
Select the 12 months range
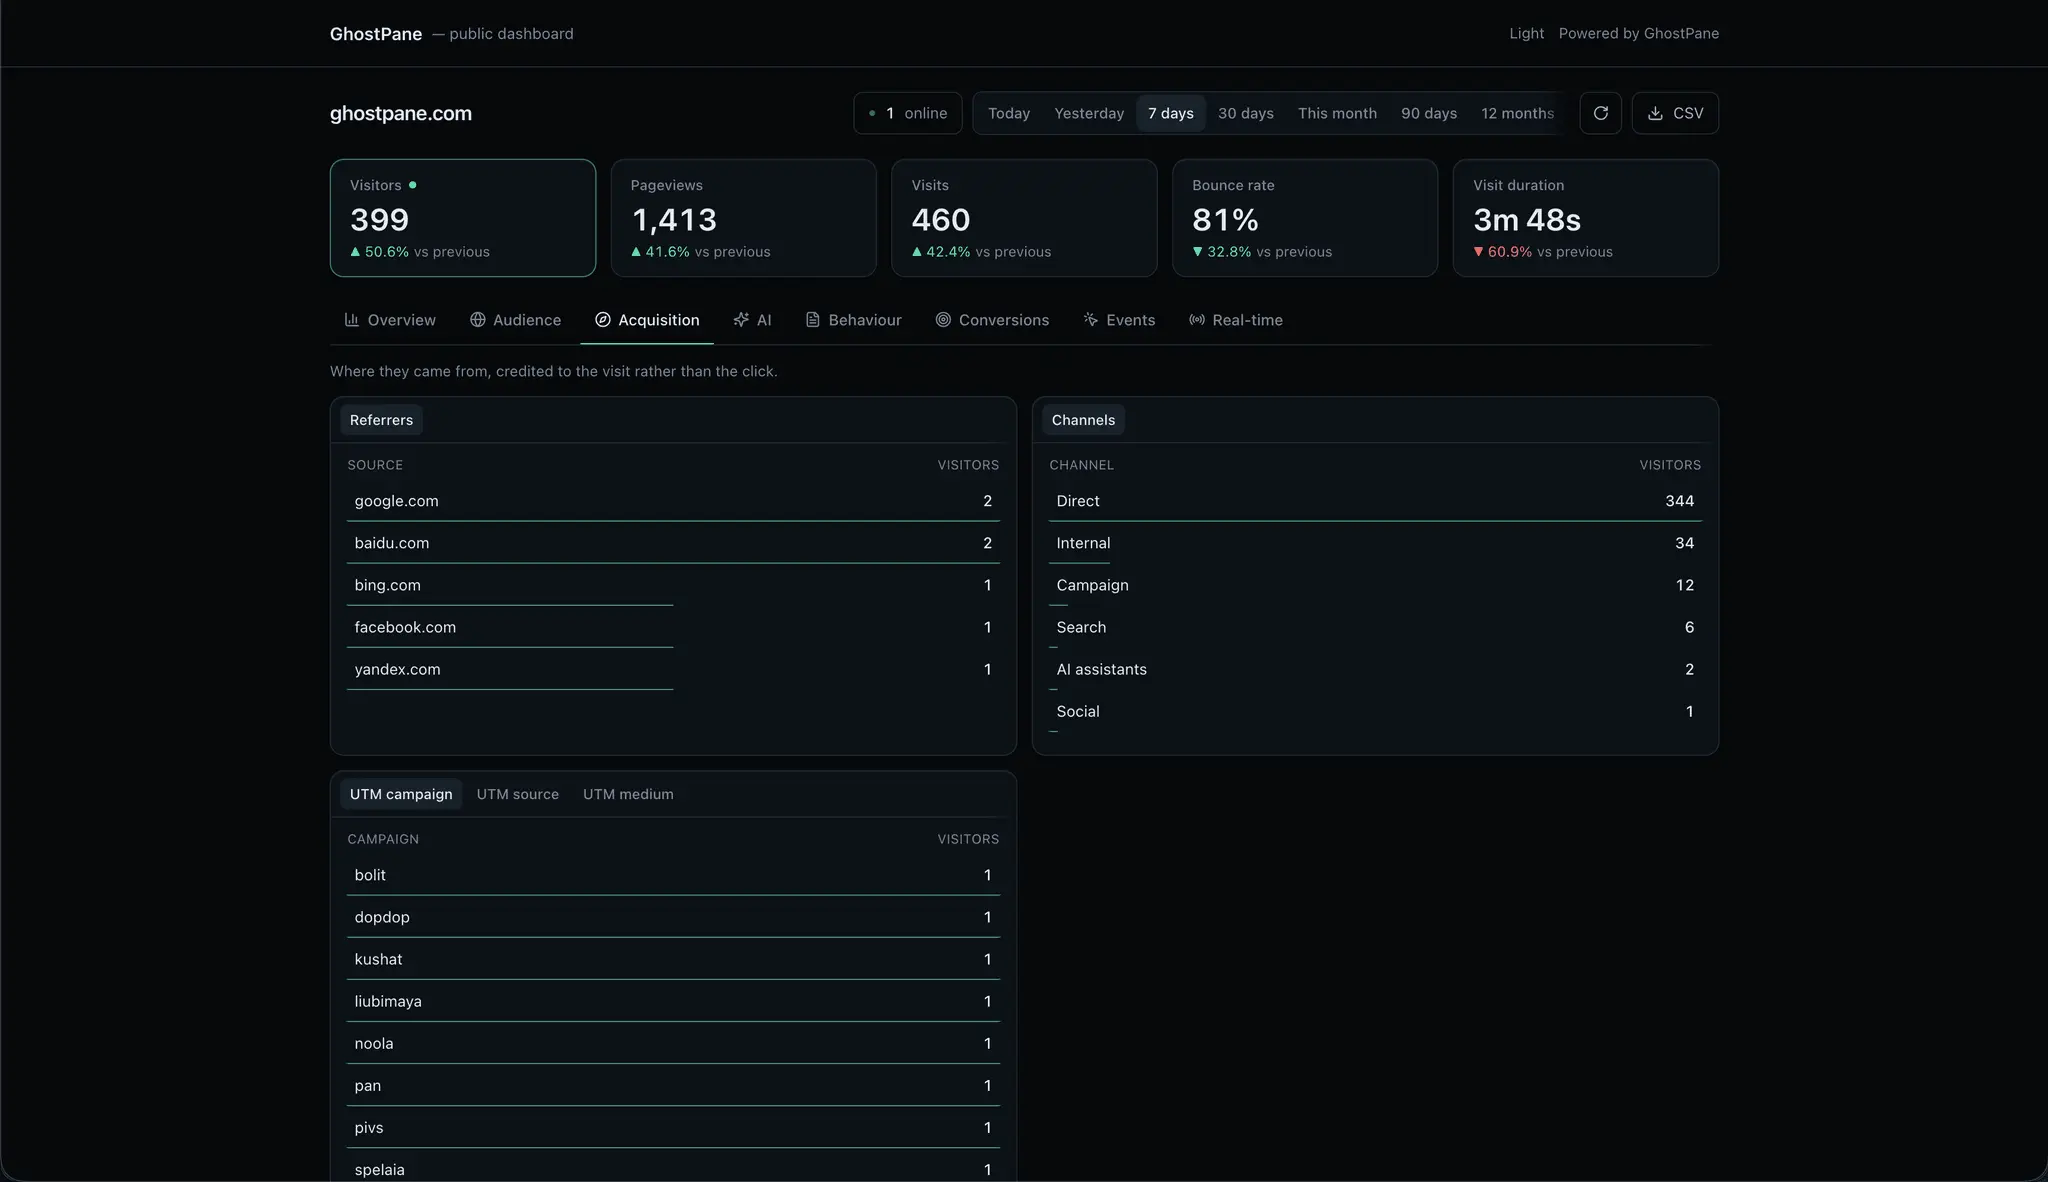click(1517, 113)
